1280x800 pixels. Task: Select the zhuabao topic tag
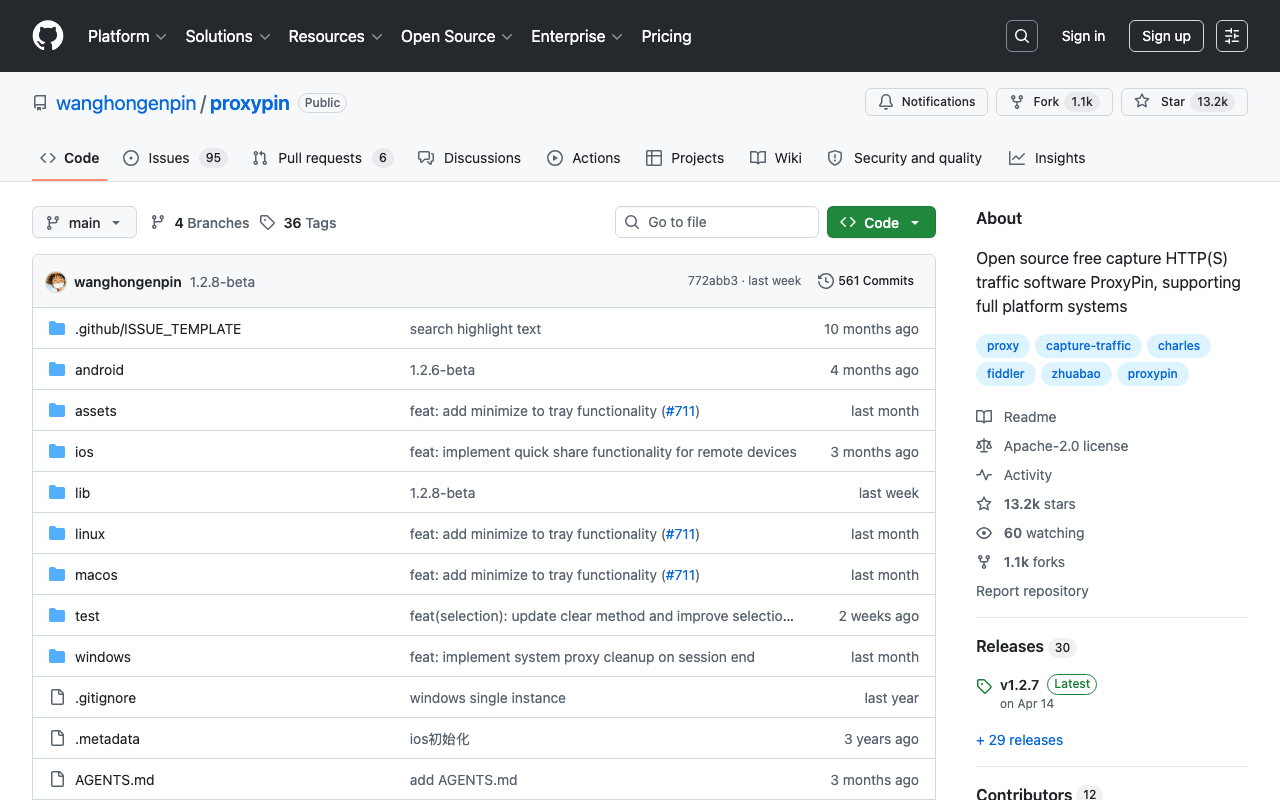click(1076, 374)
